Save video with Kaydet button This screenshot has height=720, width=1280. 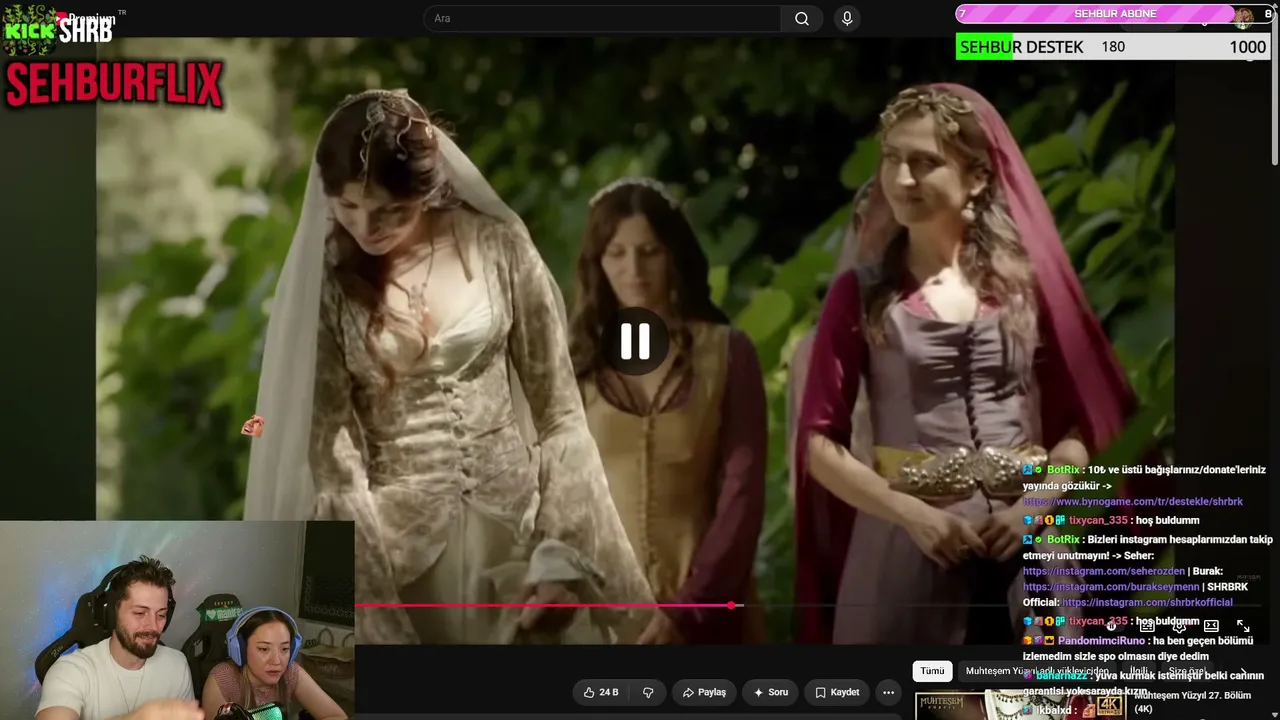click(837, 692)
